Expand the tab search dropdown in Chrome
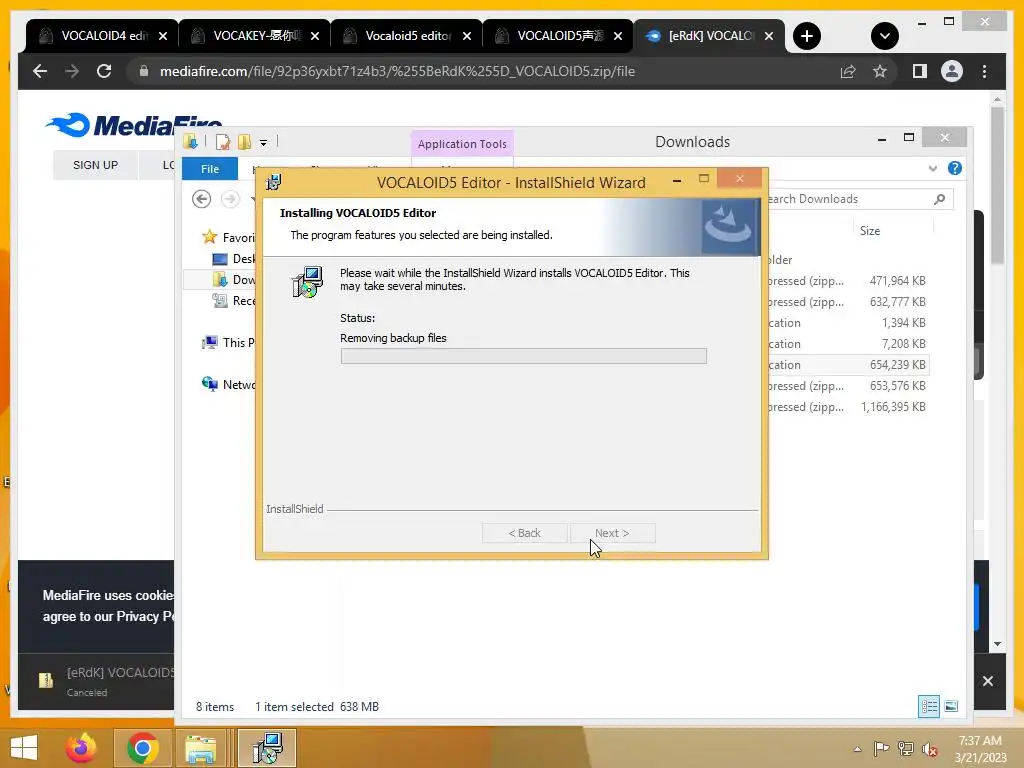The image size is (1024, 768). point(884,36)
